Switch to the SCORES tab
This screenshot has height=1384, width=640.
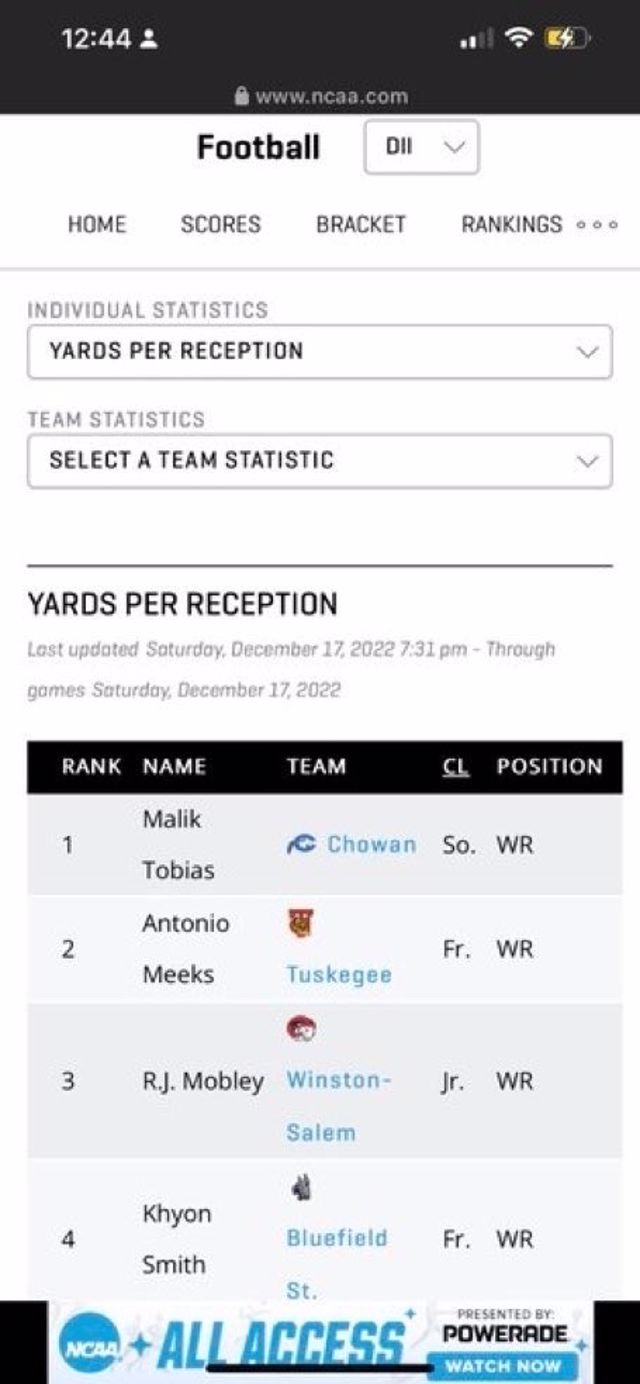(220, 225)
